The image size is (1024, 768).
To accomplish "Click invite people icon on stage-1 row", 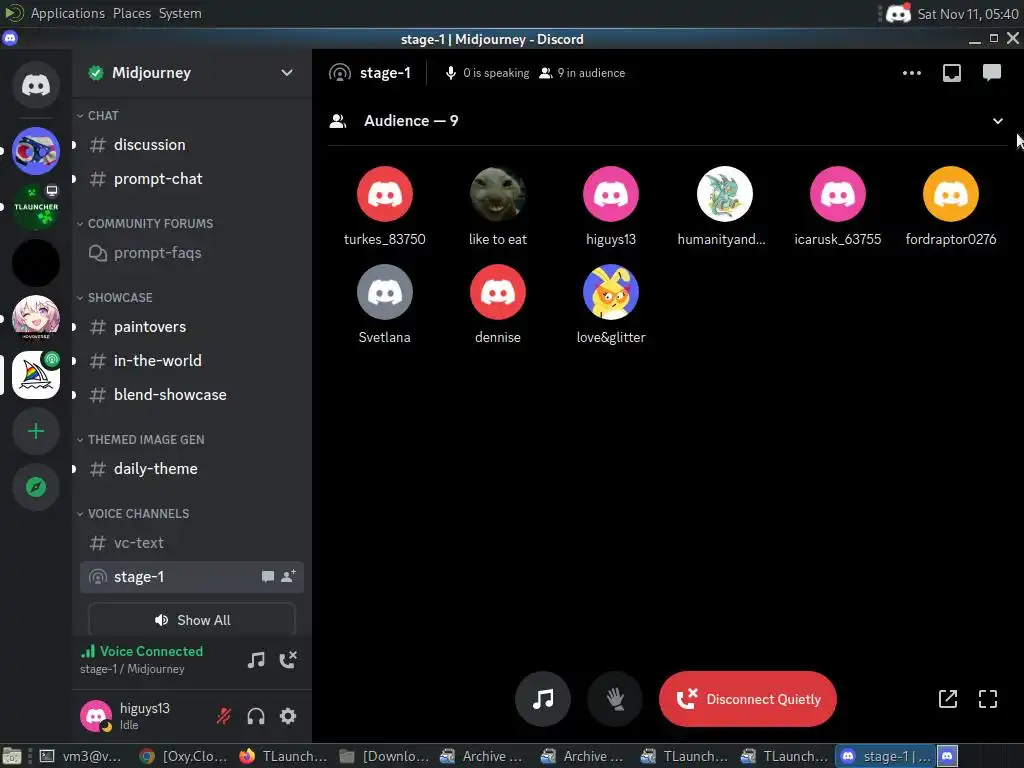I will pos(288,576).
